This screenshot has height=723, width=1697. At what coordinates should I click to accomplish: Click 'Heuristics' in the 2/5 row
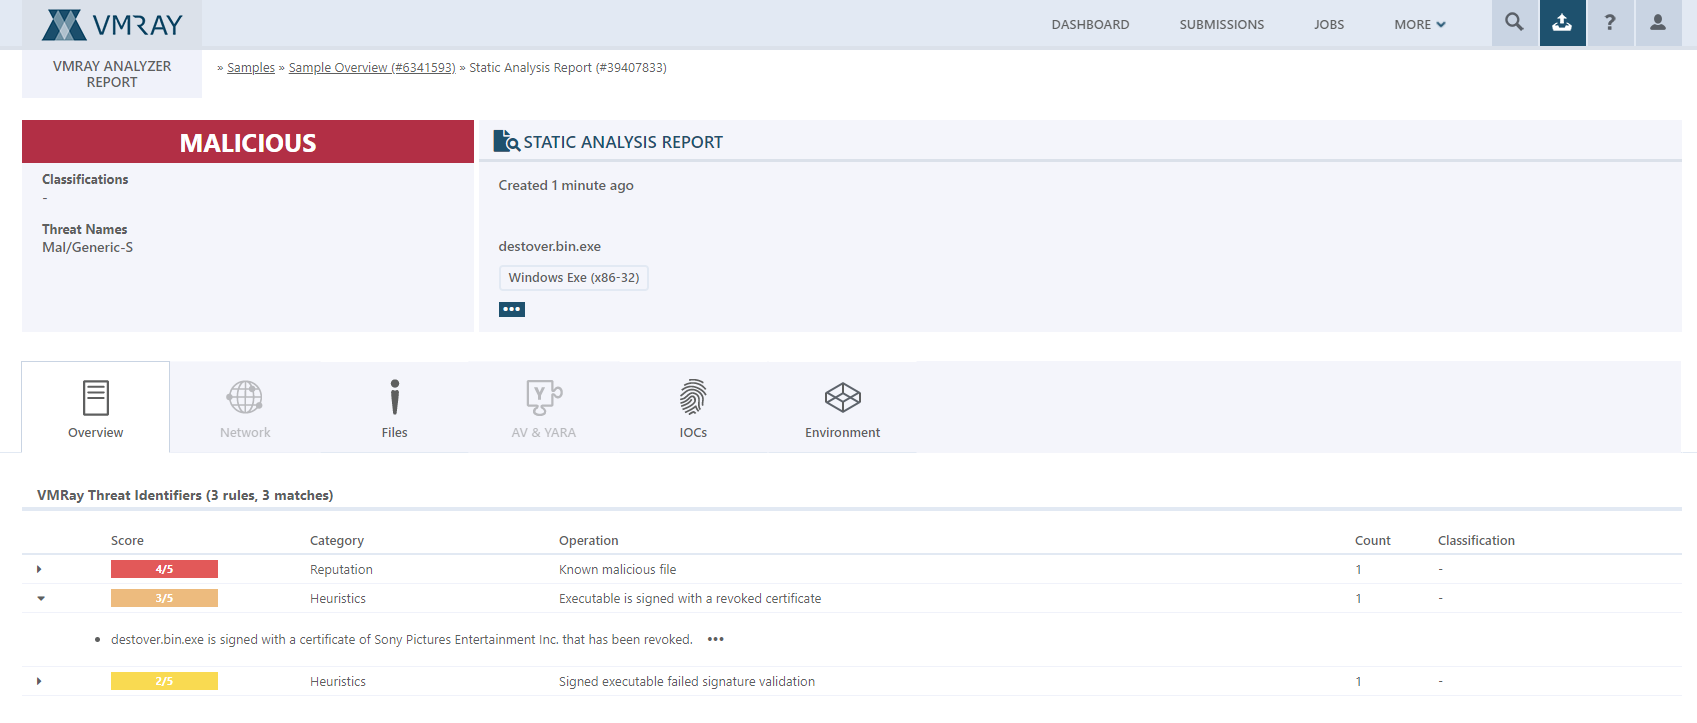tap(338, 682)
